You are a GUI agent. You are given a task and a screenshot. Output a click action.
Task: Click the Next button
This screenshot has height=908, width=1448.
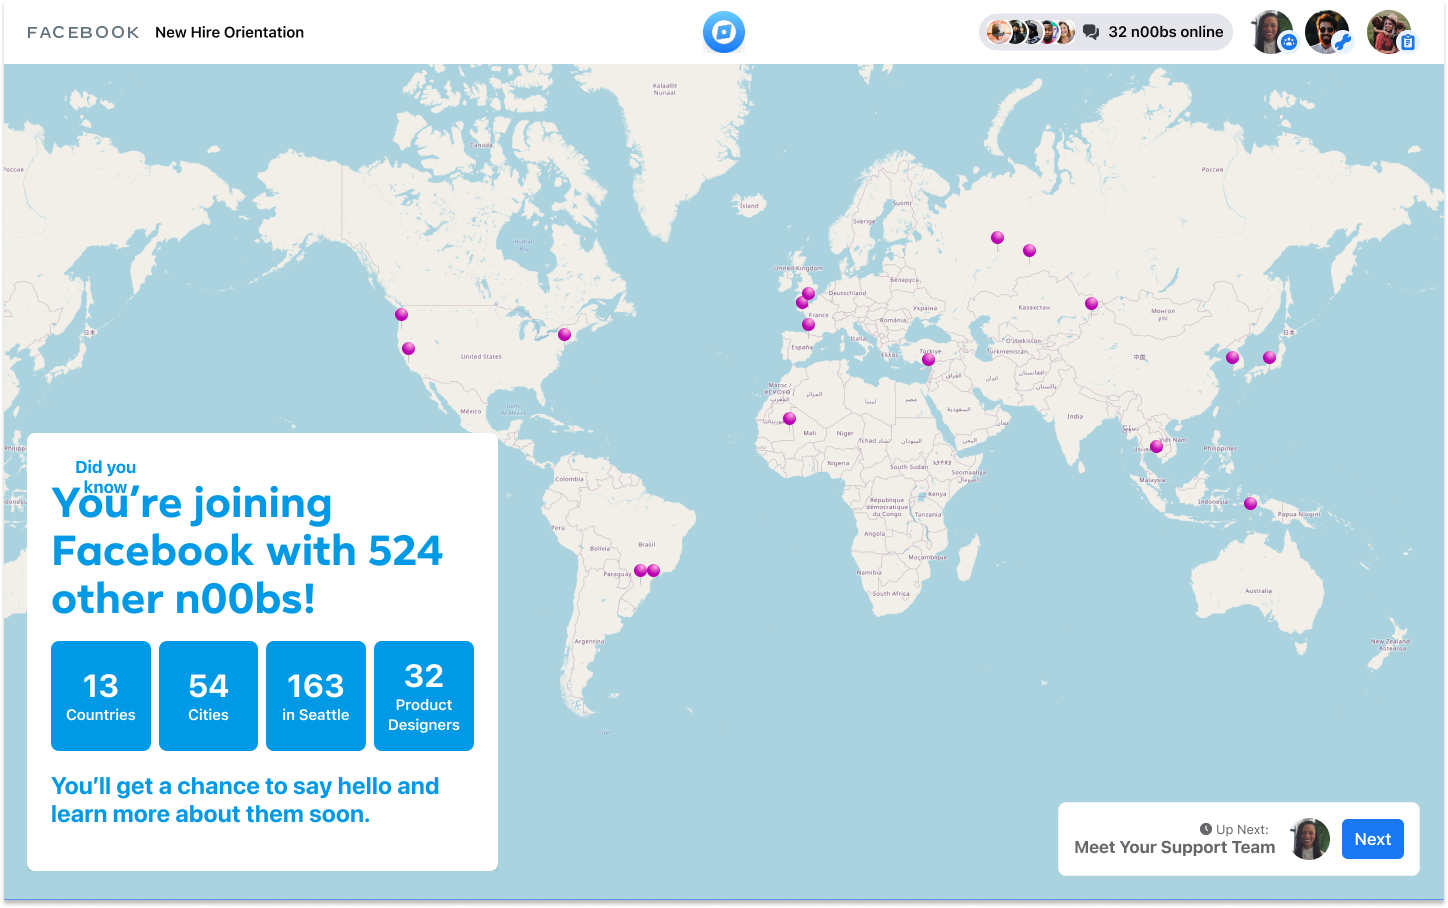1372,839
